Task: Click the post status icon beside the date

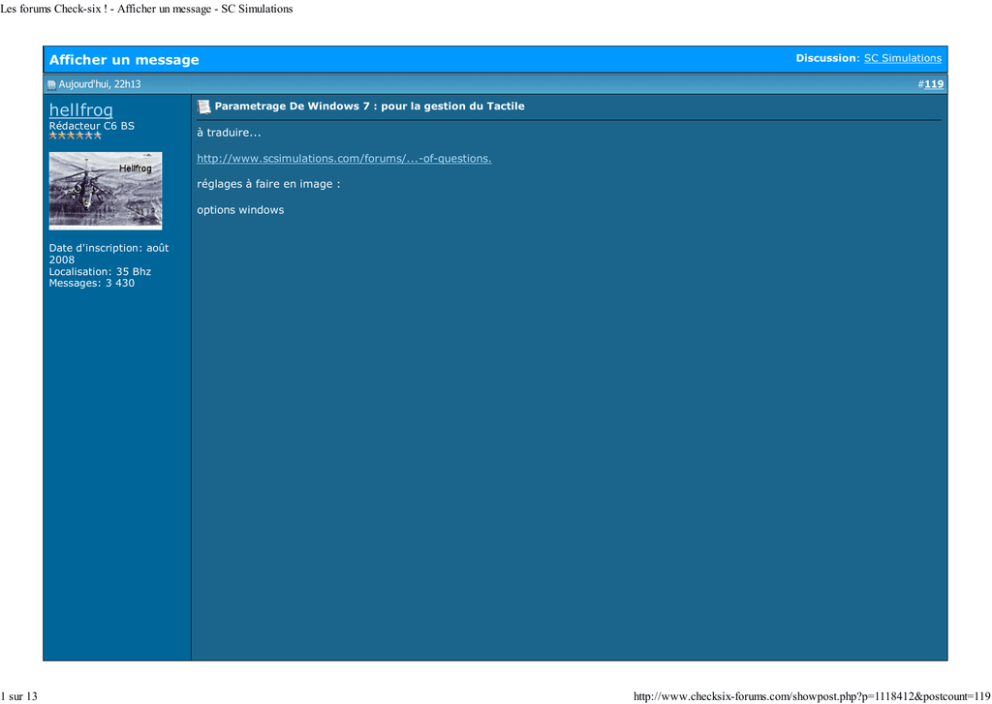Action: coord(52,85)
